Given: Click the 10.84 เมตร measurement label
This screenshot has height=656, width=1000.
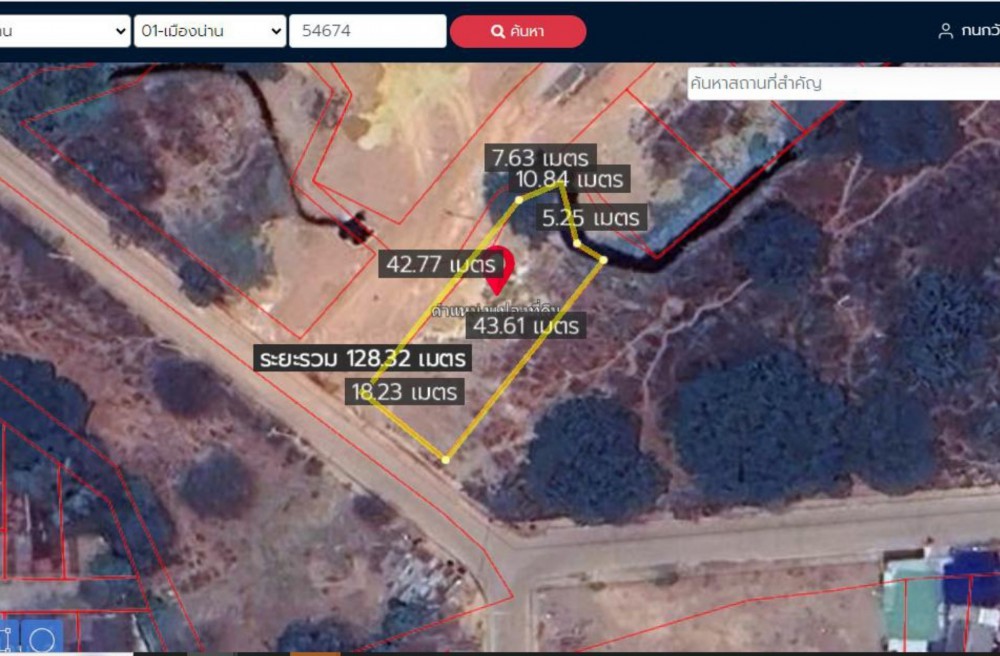Looking at the screenshot, I should pos(570,179).
